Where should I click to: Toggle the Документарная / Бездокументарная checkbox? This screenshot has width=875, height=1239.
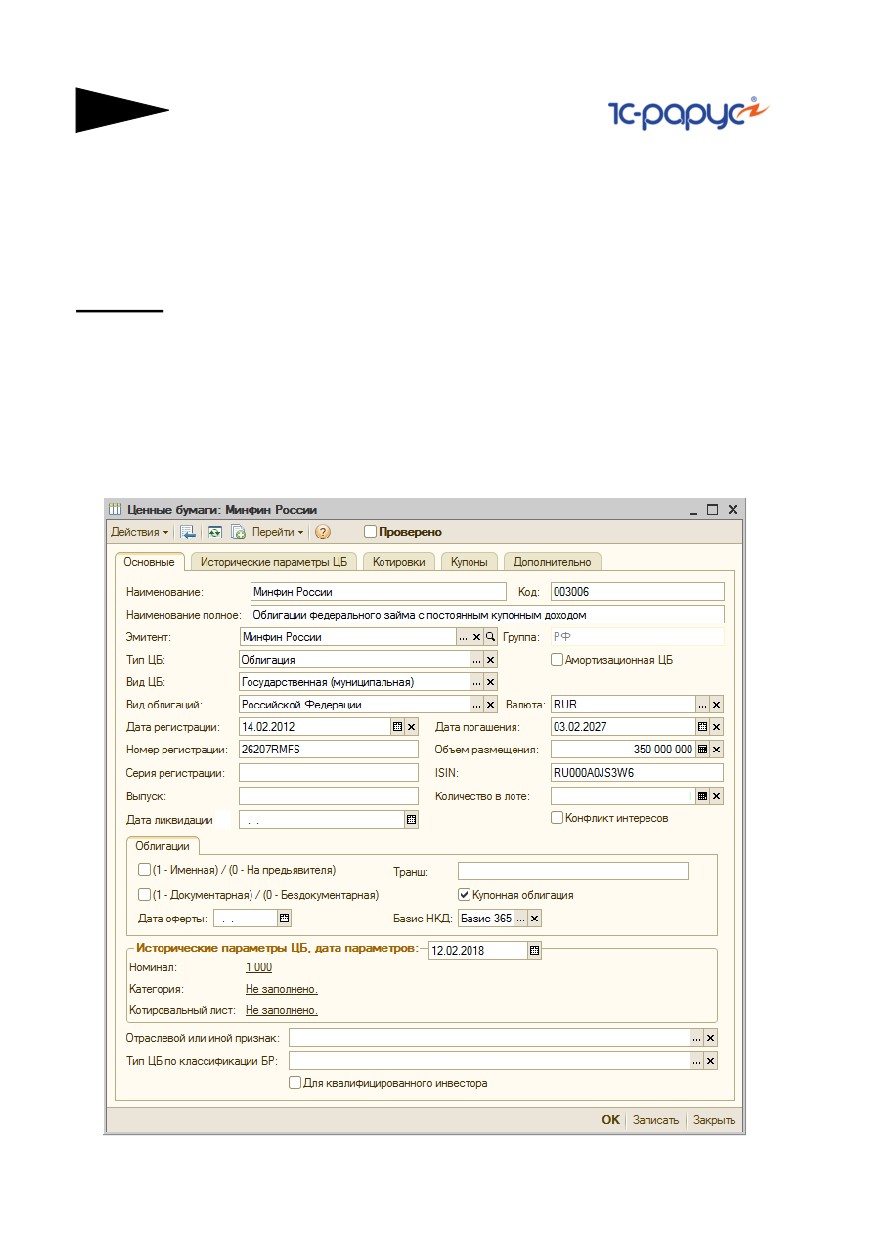(x=144, y=895)
